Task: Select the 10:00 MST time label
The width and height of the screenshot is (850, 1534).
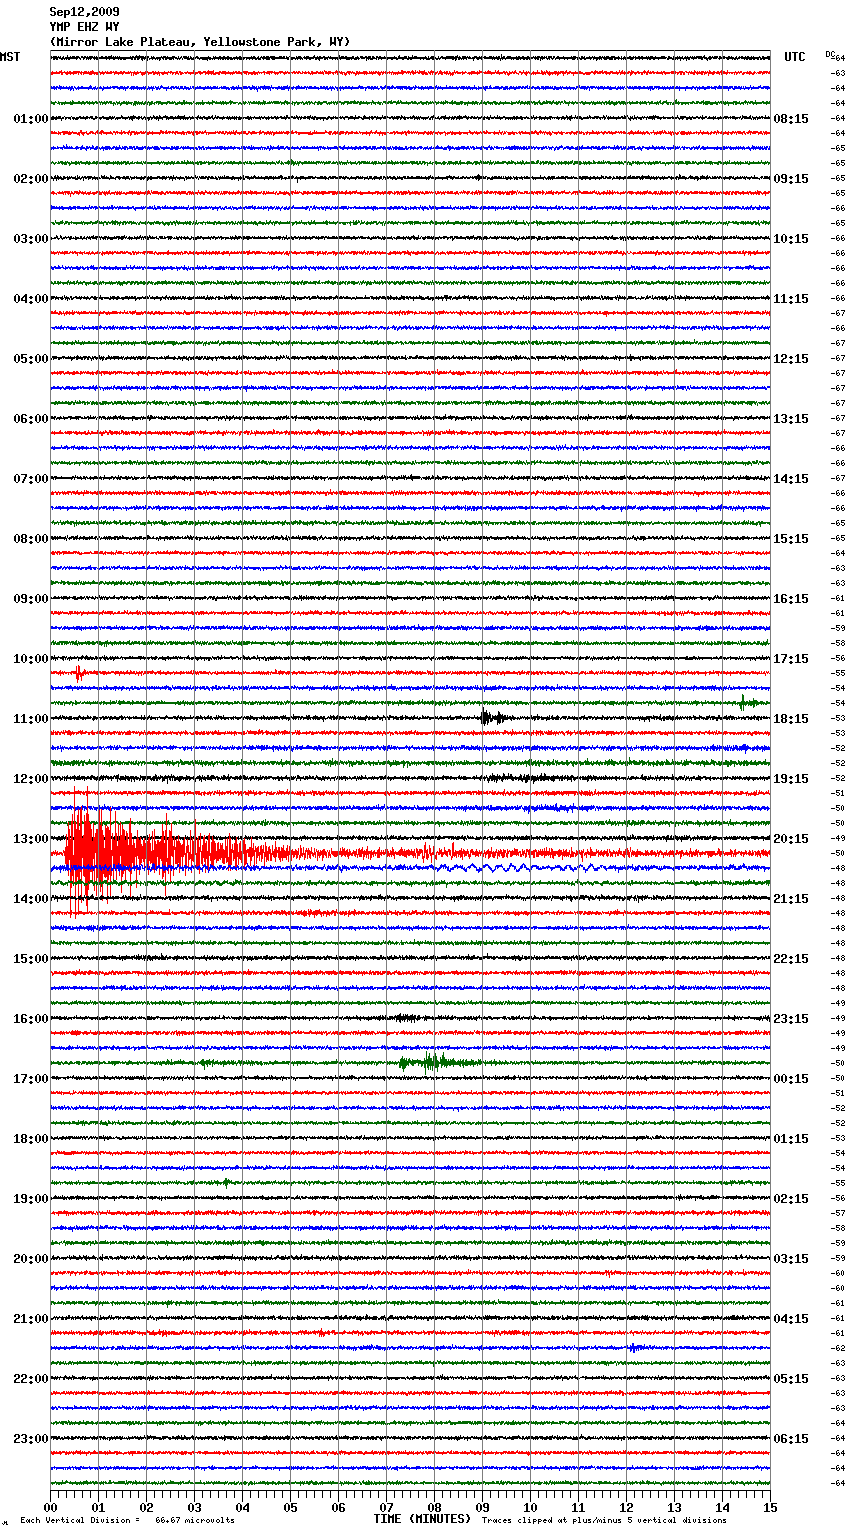Action: (x=31, y=659)
